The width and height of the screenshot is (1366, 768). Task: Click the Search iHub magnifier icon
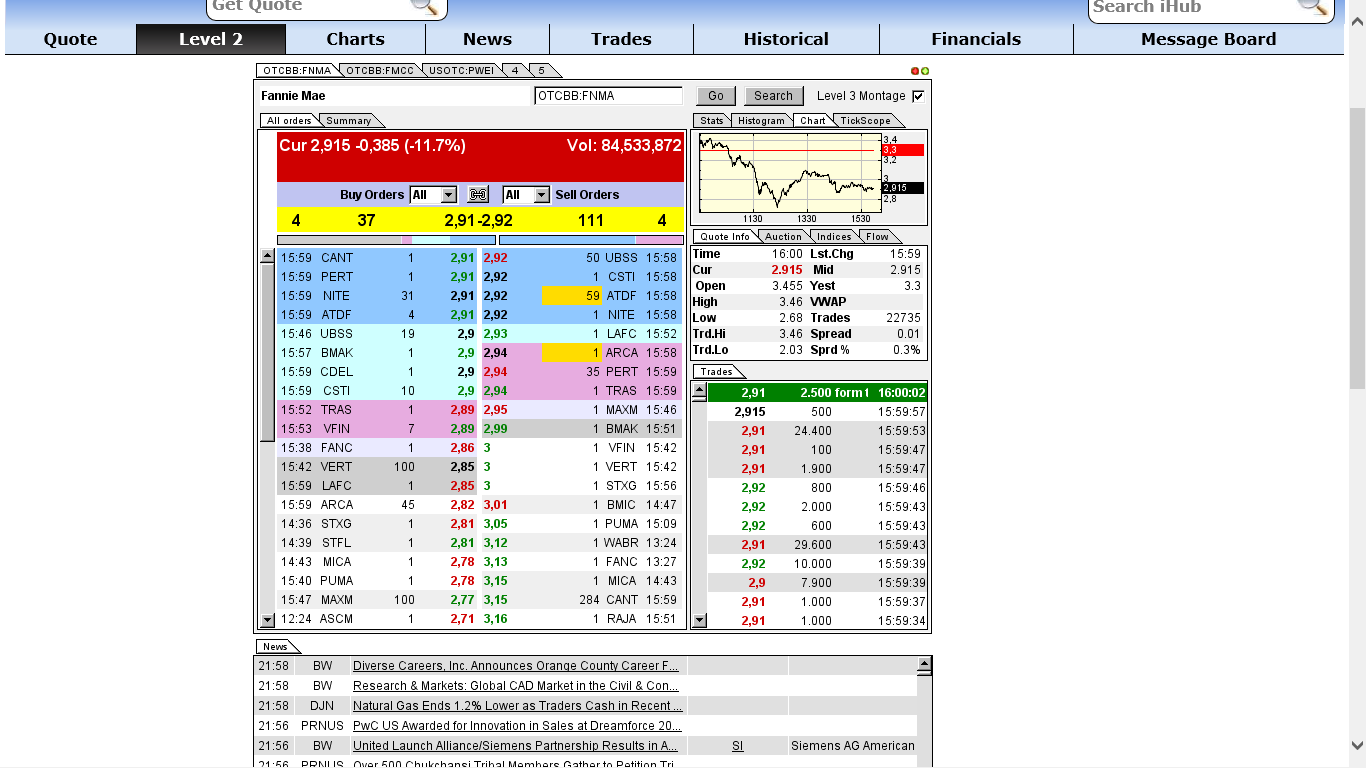point(1312,6)
